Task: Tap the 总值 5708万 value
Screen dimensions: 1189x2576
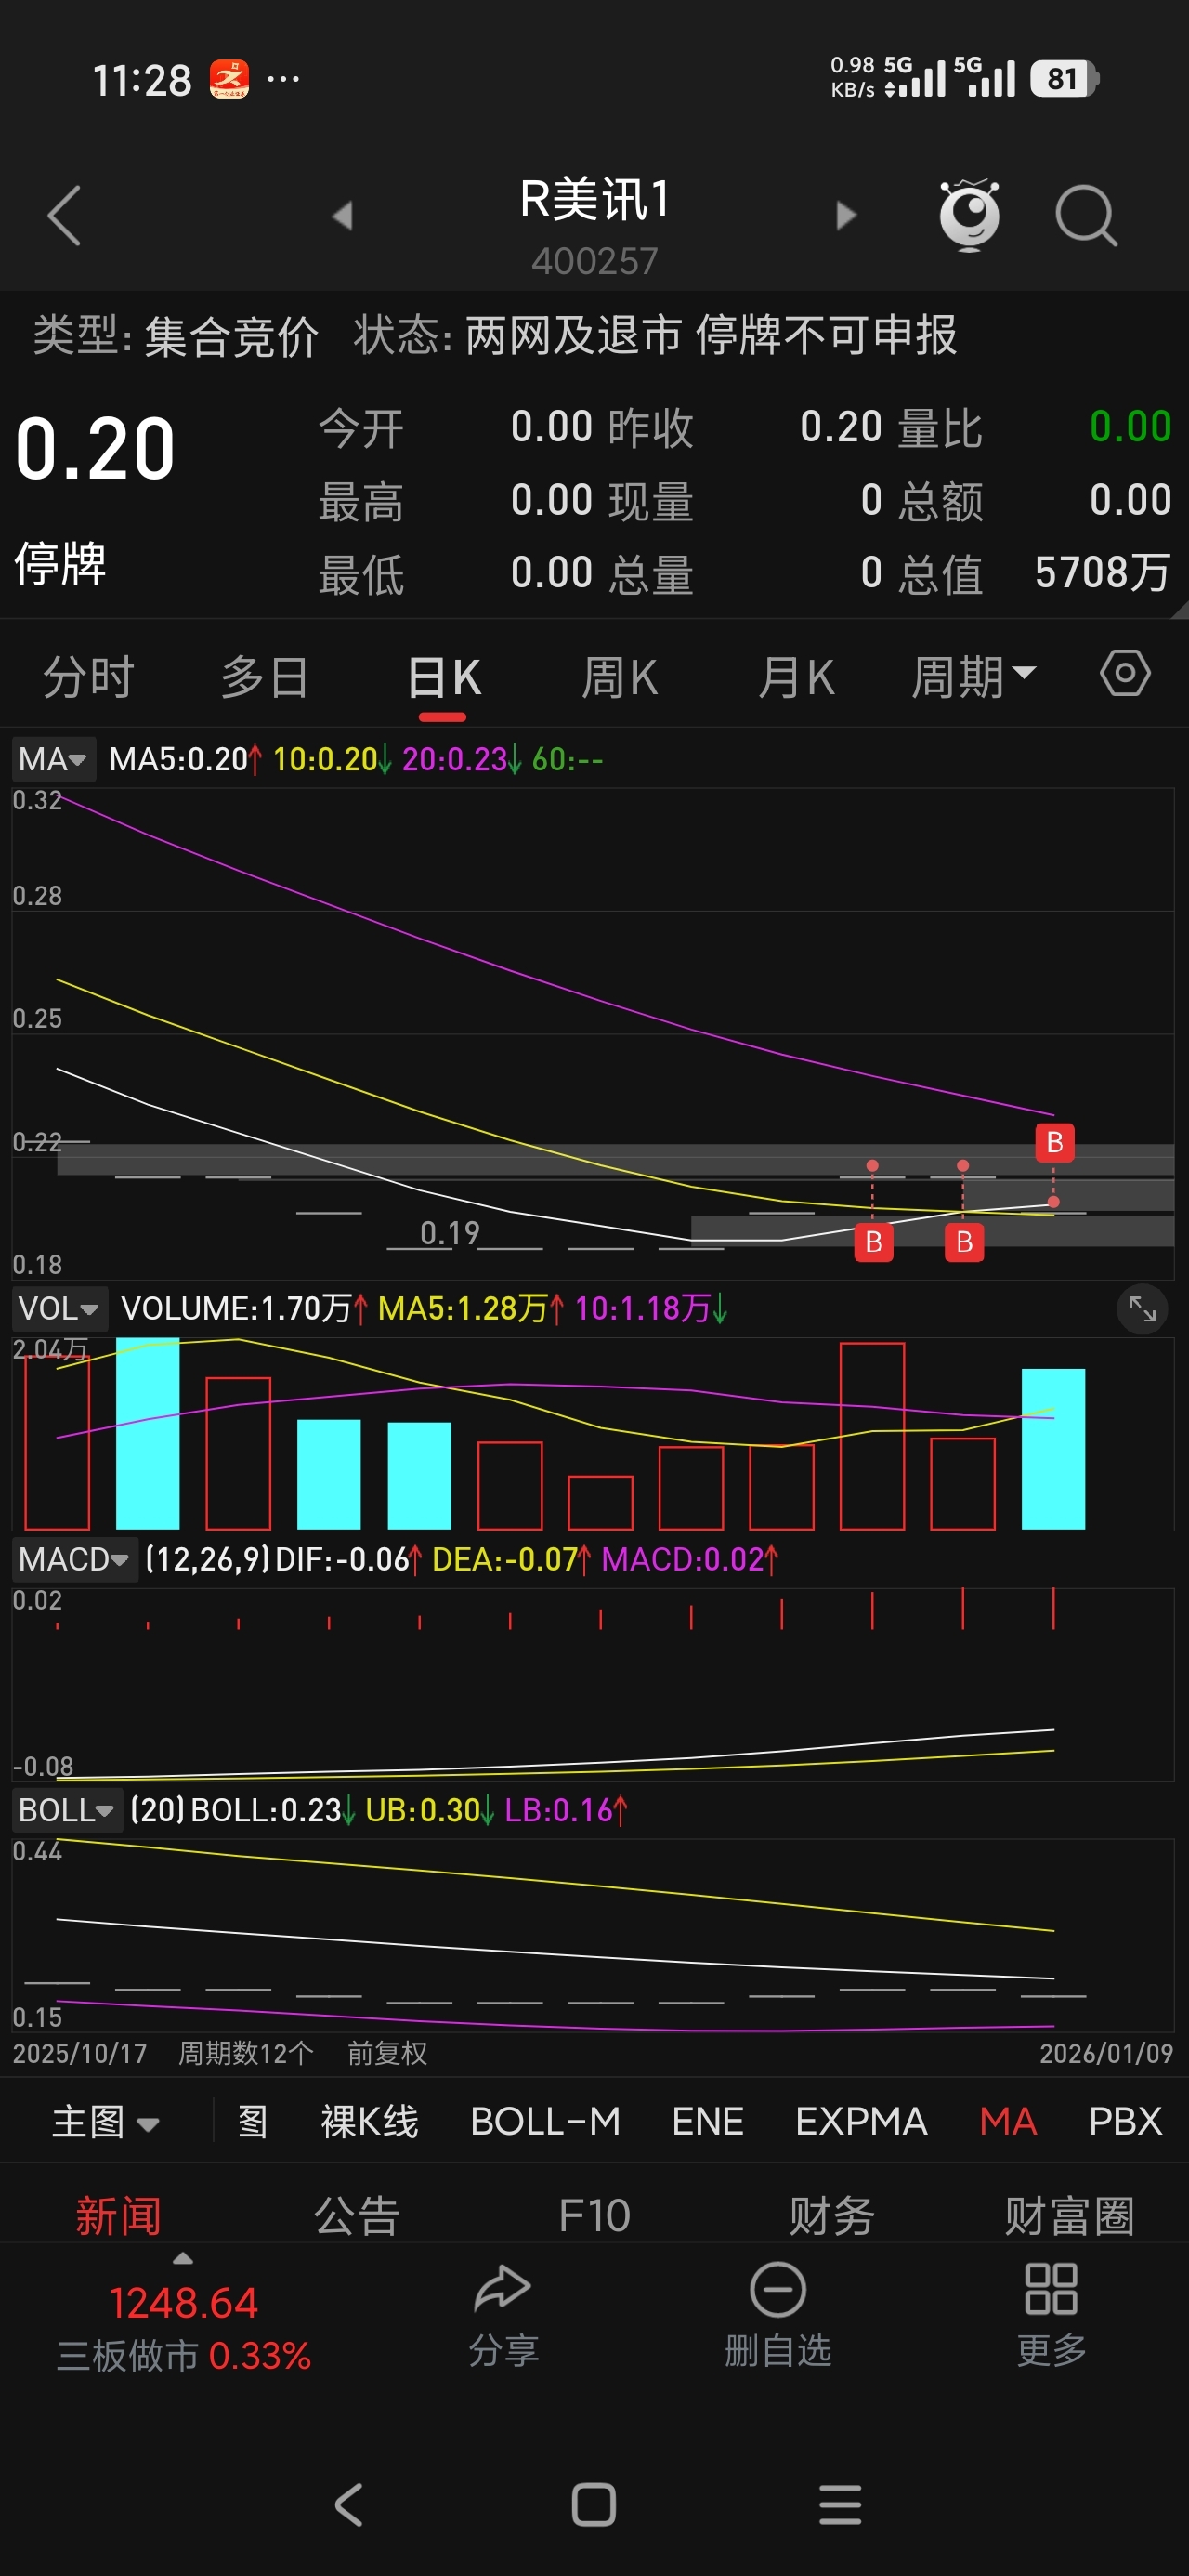Action: point(1102,572)
